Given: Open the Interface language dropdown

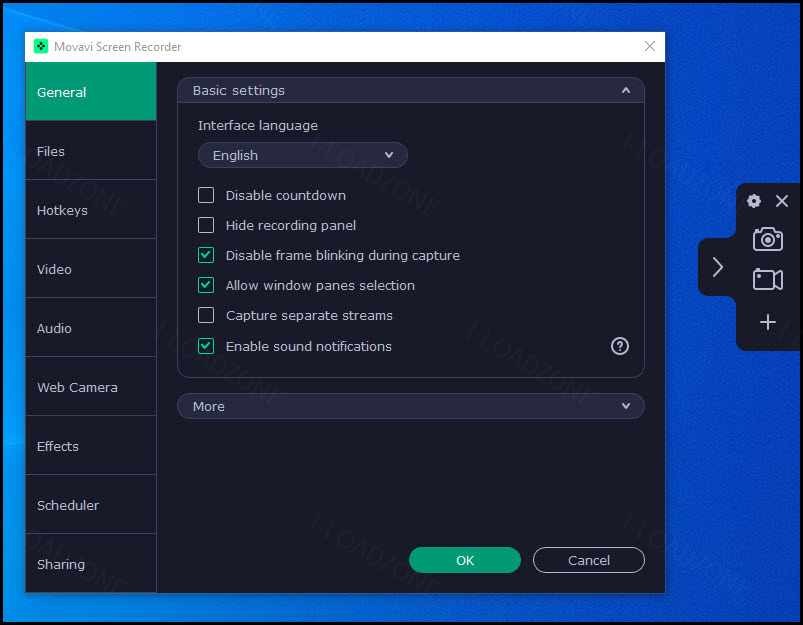Looking at the screenshot, I should [x=303, y=155].
